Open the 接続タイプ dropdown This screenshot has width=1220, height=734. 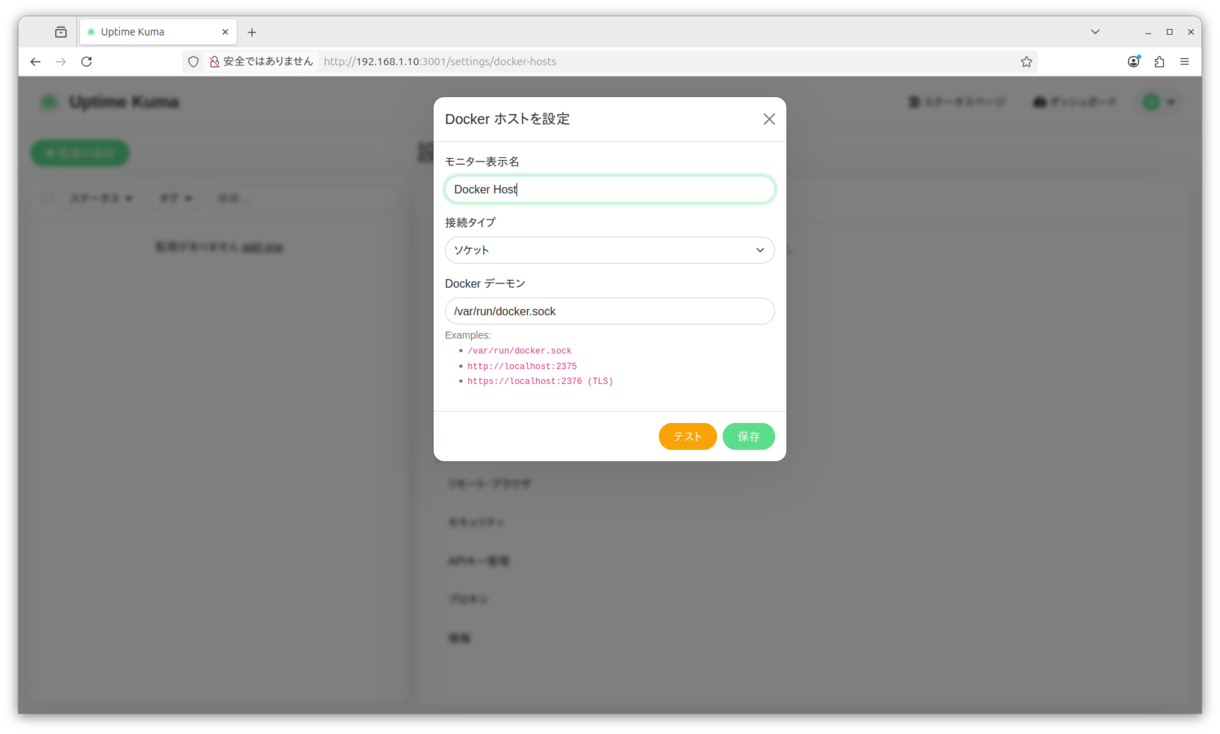click(609, 250)
